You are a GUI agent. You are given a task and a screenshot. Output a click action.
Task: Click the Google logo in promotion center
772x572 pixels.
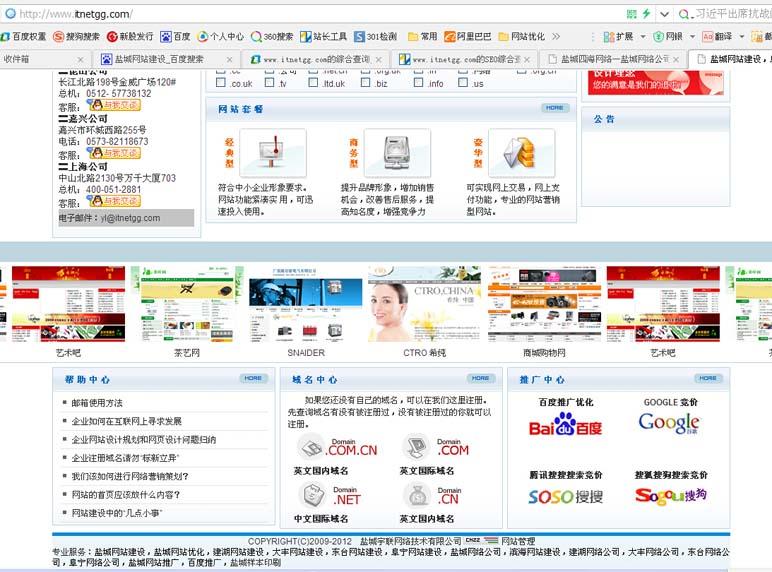click(669, 424)
